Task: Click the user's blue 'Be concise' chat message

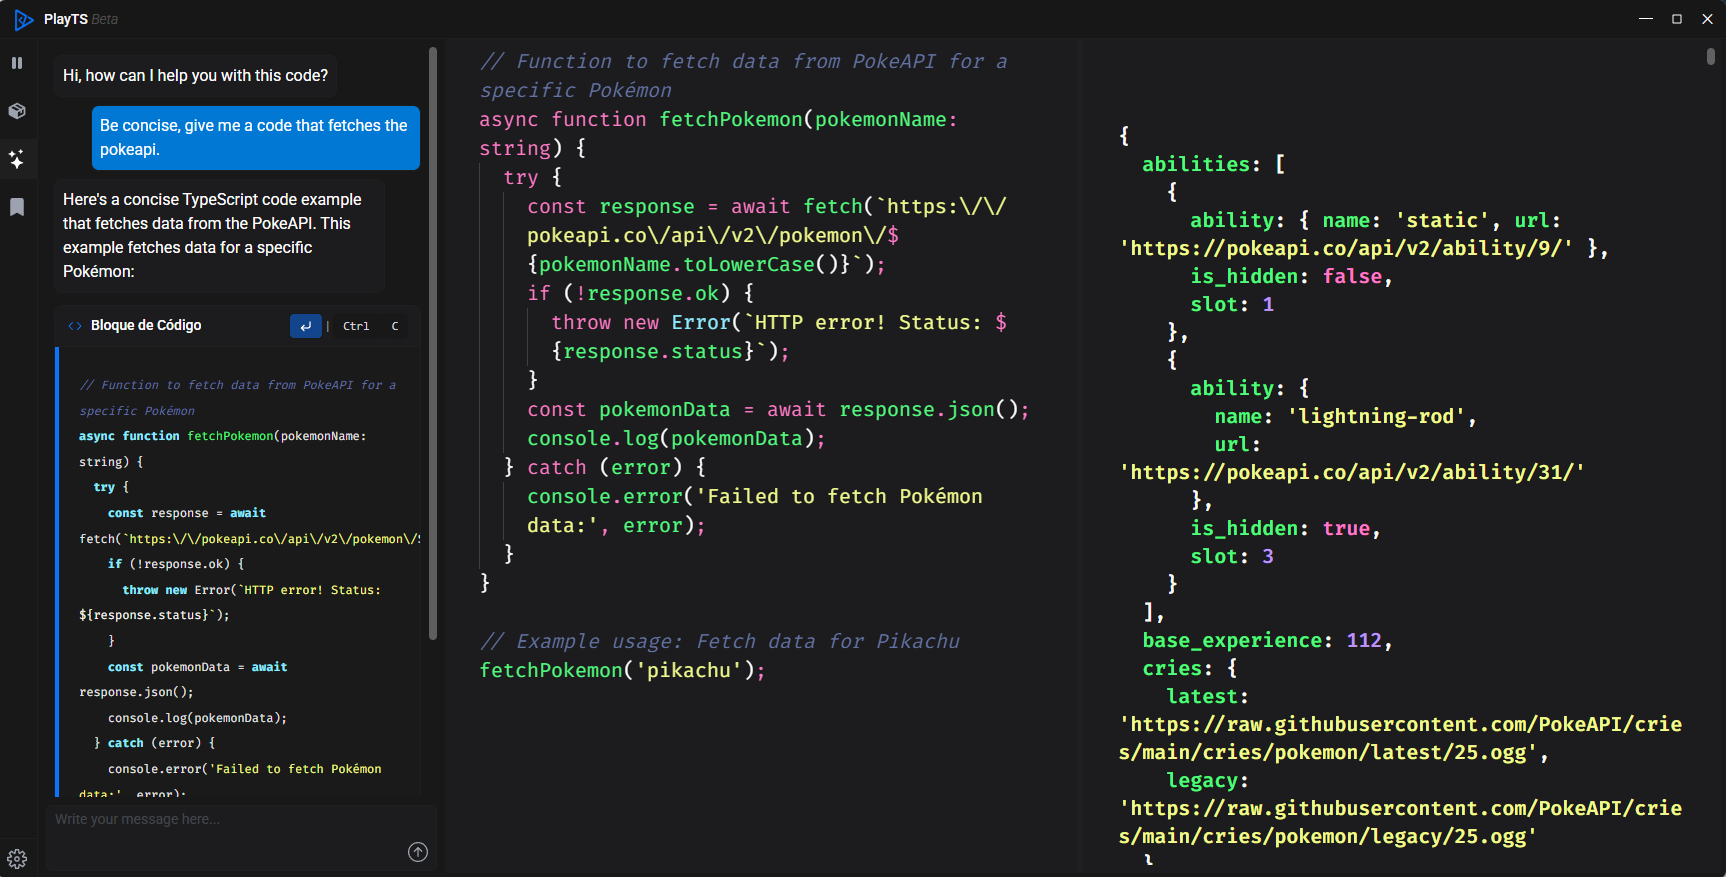Action: pyautogui.click(x=254, y=138)
